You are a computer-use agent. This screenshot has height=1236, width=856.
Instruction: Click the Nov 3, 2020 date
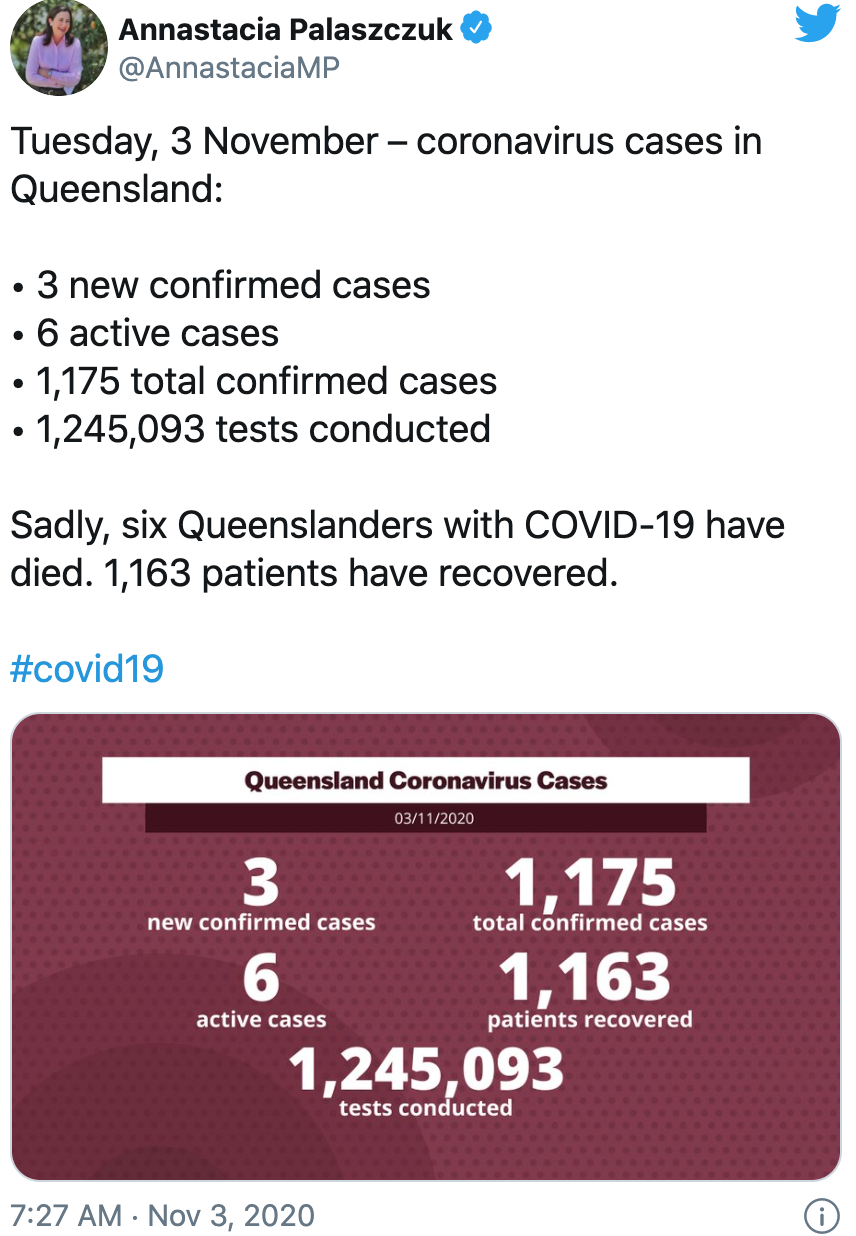(x=231, y=1216)
